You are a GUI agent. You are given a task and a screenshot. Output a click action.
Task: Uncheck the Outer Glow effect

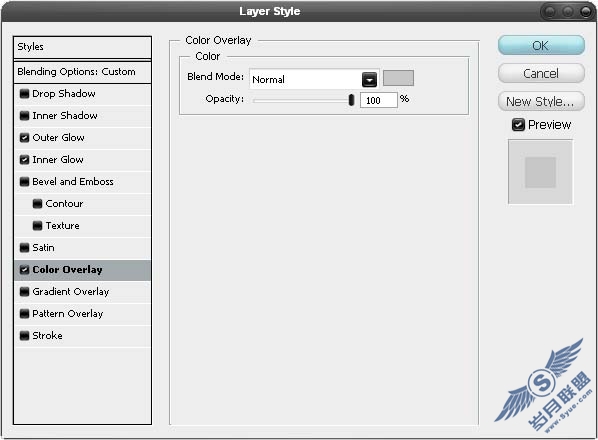click(x=24, y=138)
